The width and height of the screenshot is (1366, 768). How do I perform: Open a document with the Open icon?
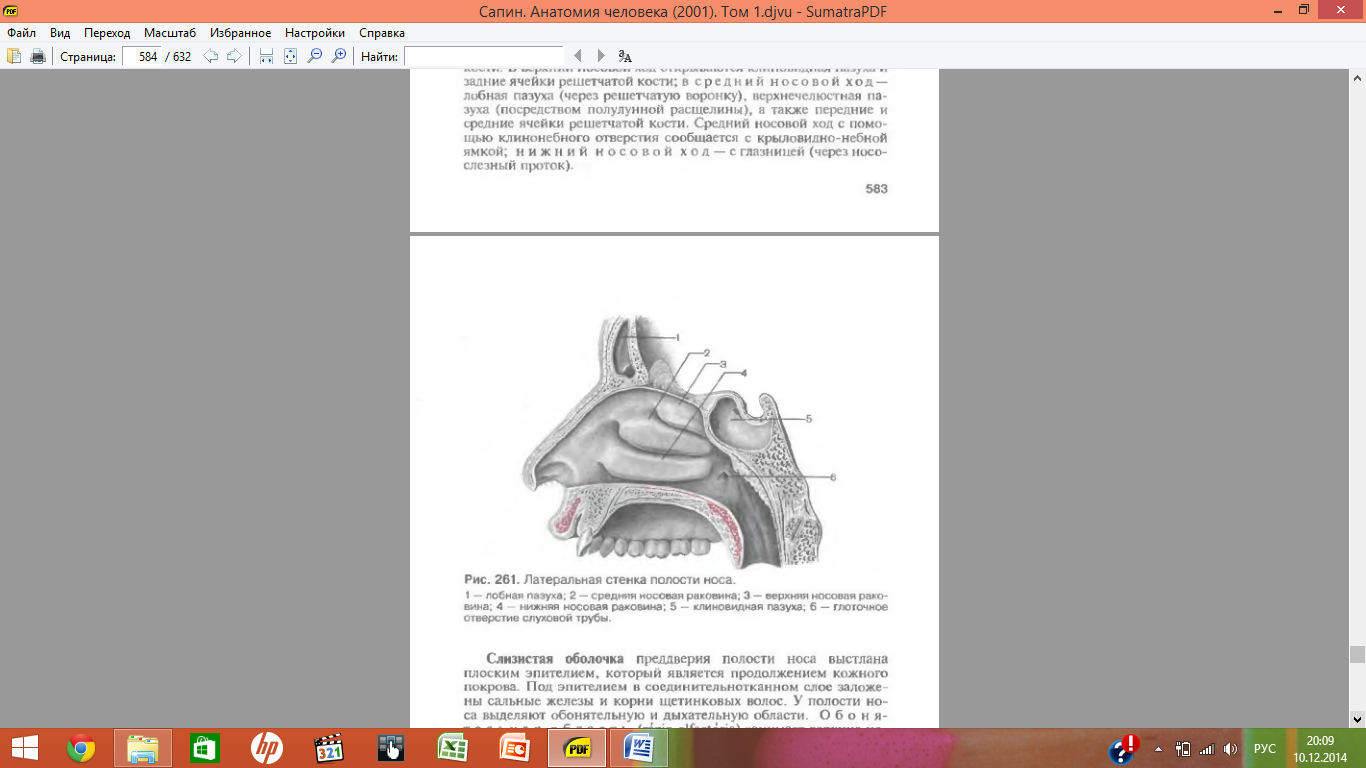click(14, 56)
